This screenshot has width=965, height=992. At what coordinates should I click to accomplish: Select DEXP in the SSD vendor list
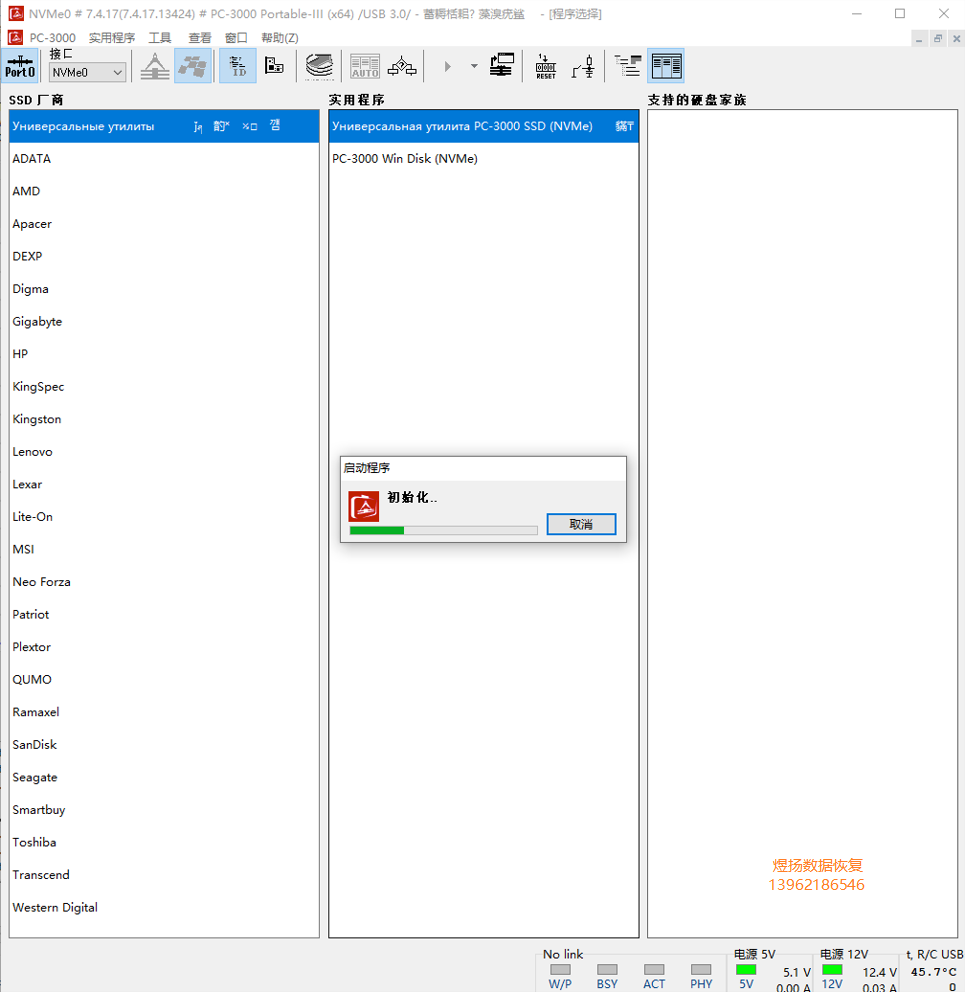[165, 256]
